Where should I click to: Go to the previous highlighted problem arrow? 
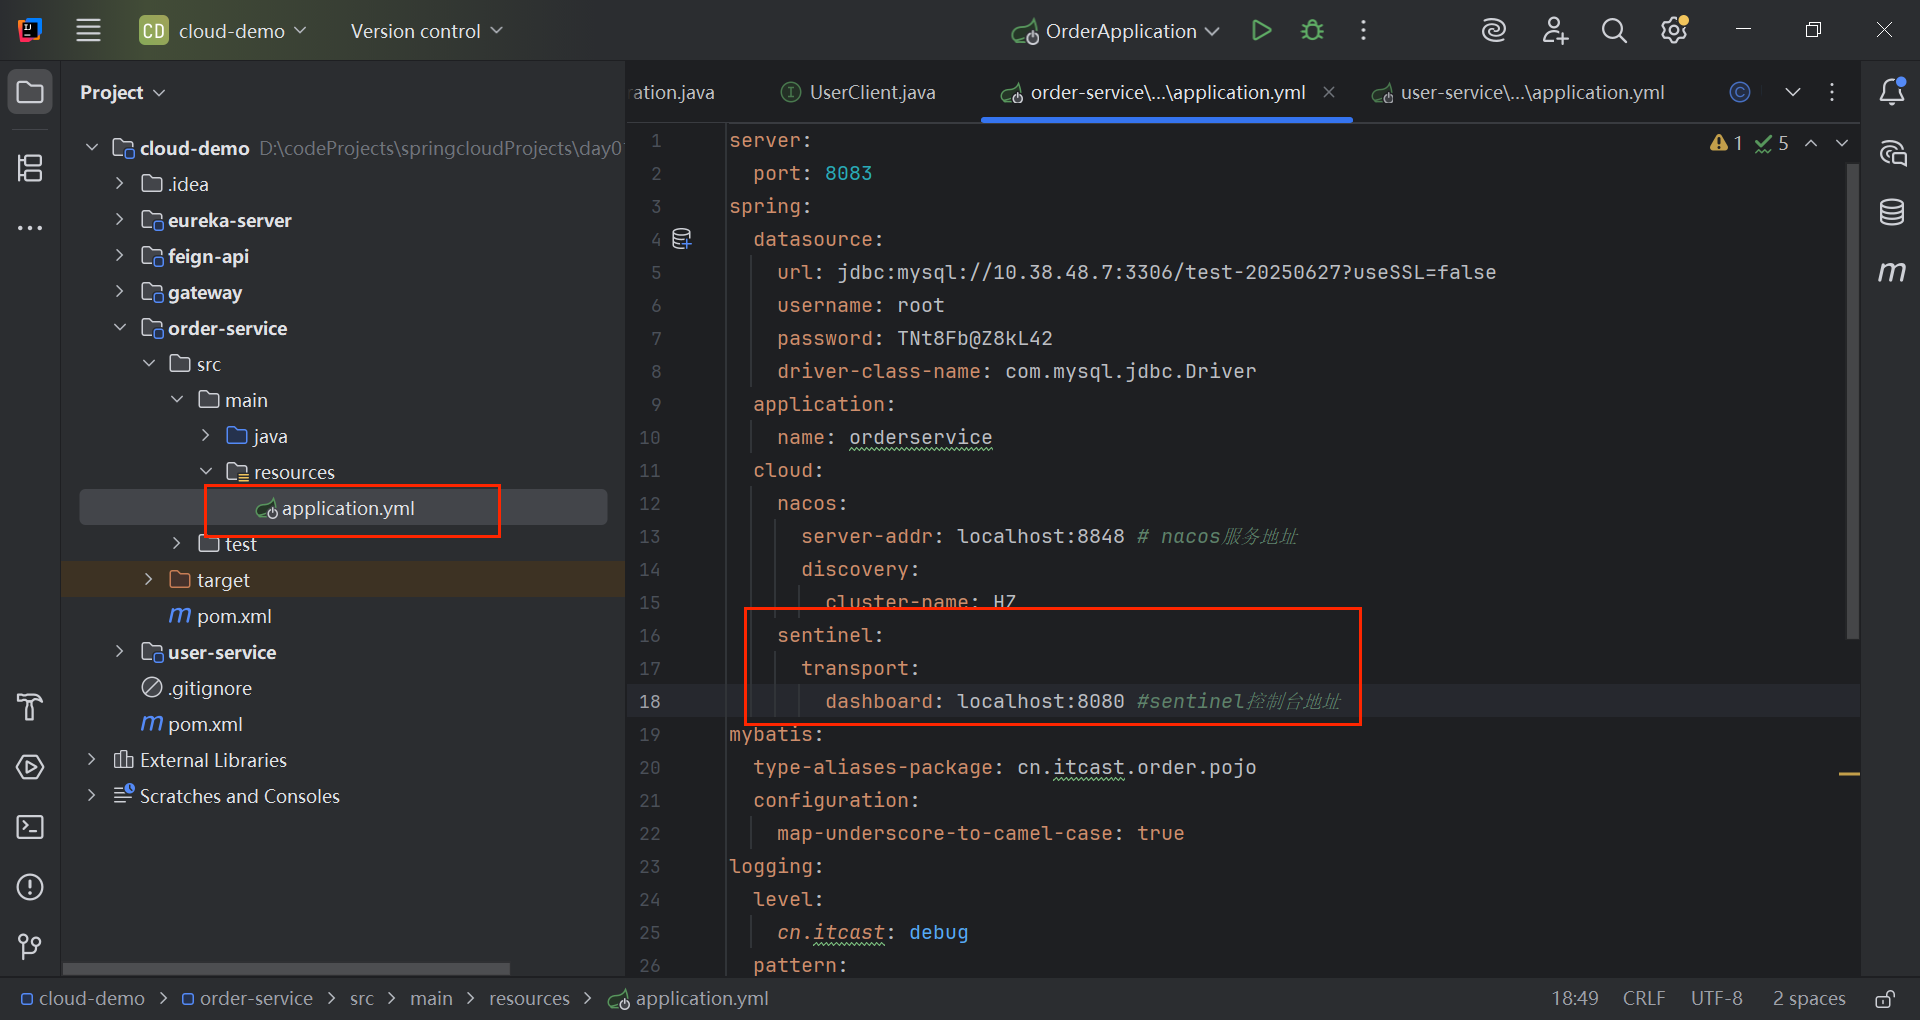point(1811,143)
